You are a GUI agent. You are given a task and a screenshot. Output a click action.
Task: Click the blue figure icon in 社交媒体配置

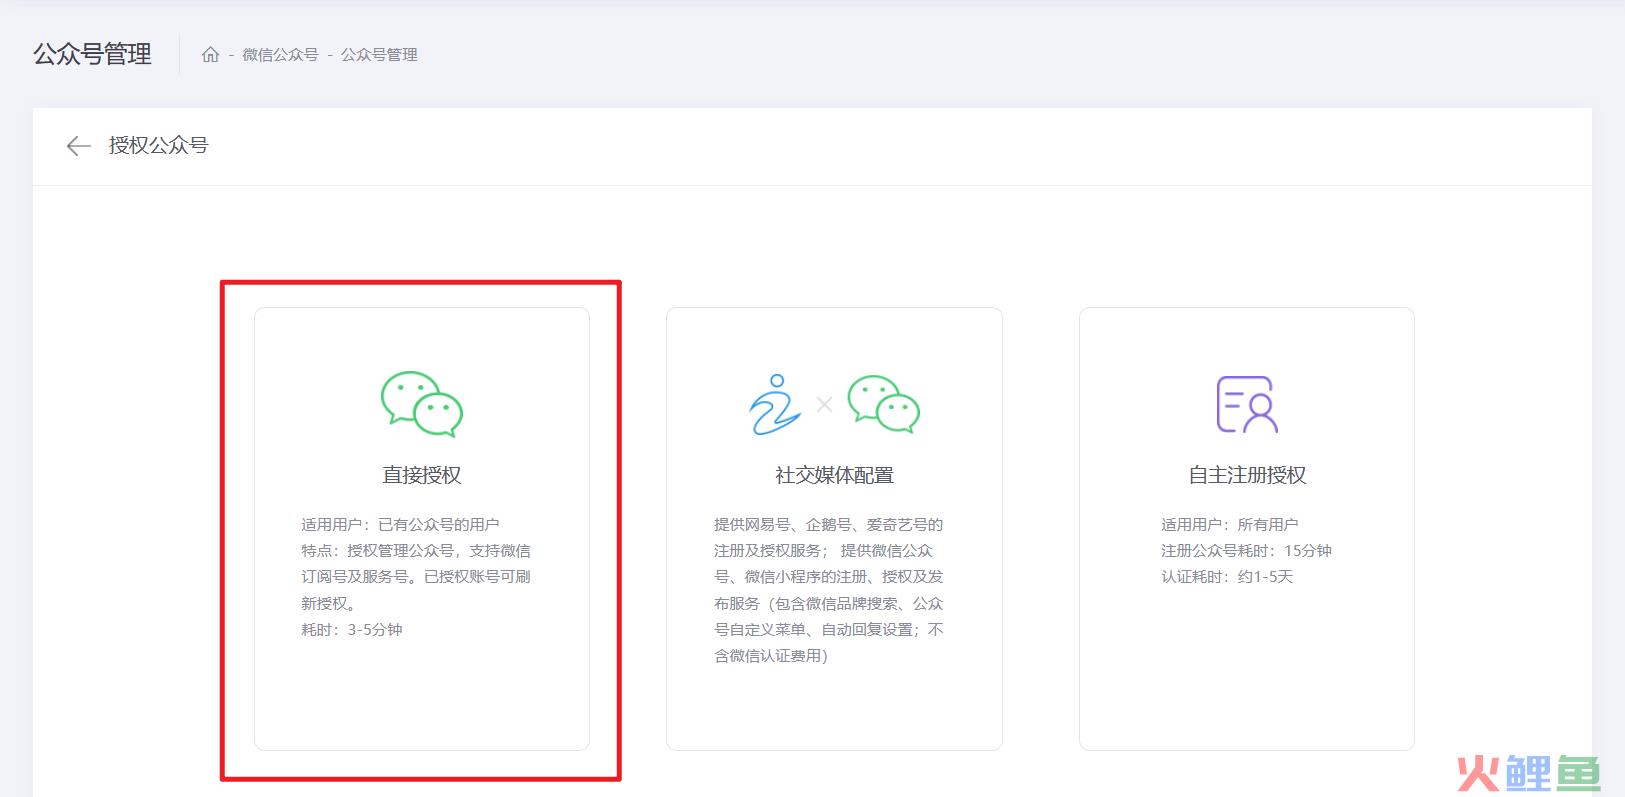(775, 404)
